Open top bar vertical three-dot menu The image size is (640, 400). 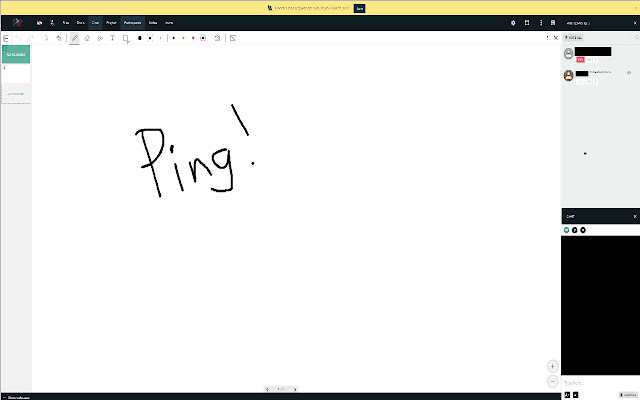[x=541, y=23]
